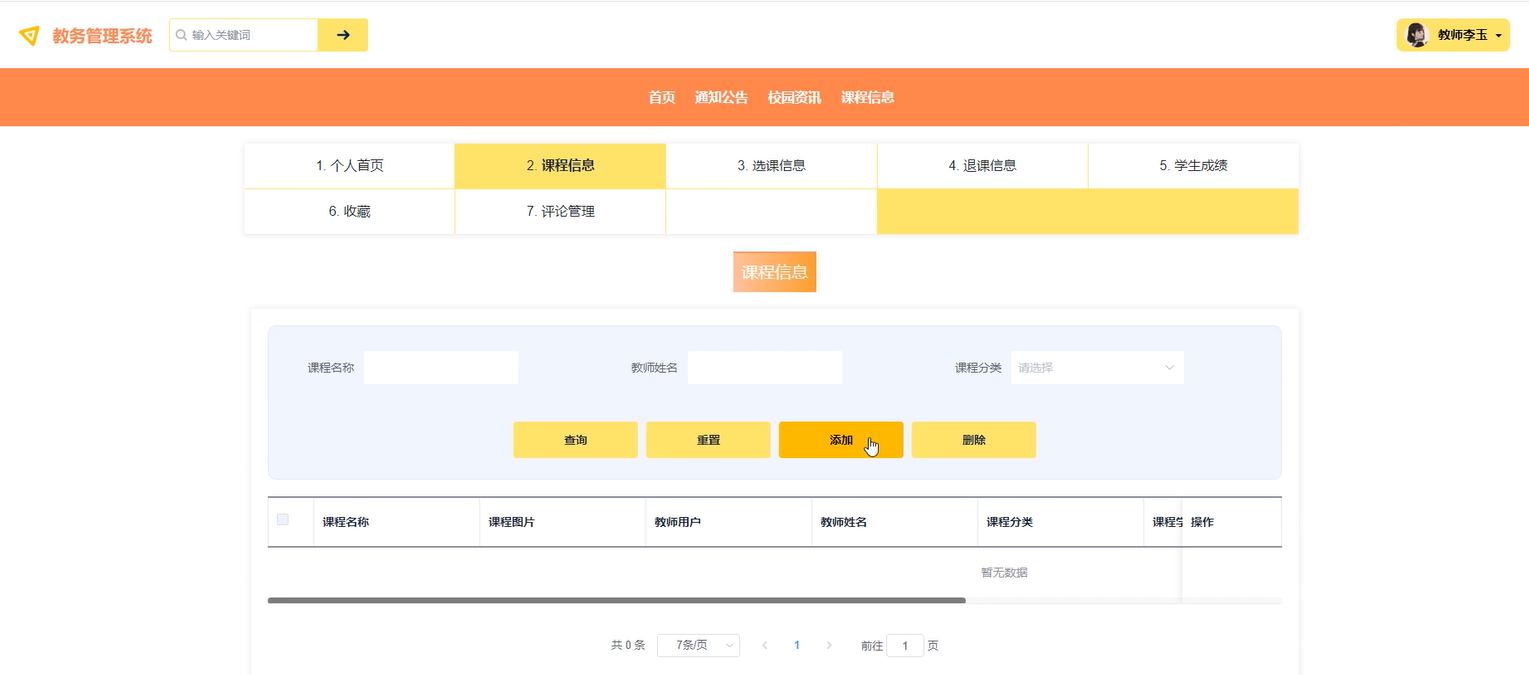Open 通知公告 in navigation bar
This screenshot has height=675, width=1529.
pos(721,97)
